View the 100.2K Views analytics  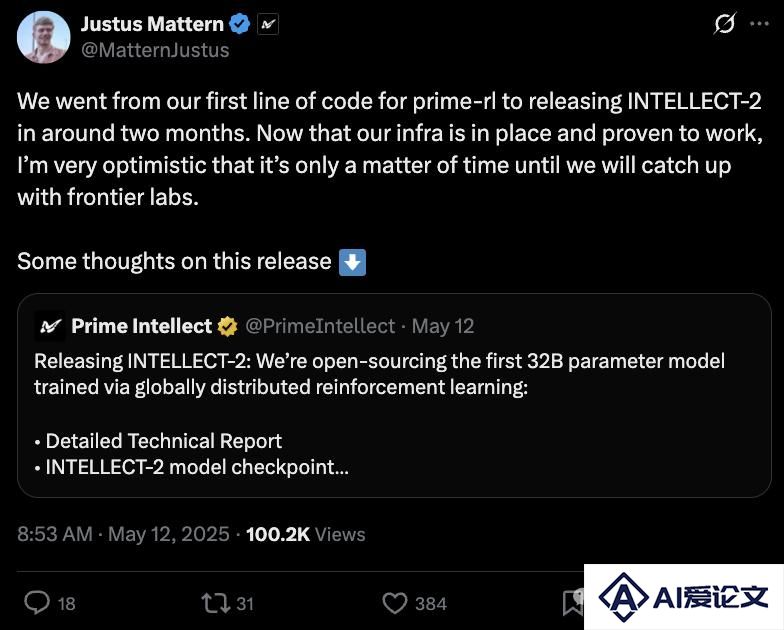pyautogui.click(x=306, y=534)
